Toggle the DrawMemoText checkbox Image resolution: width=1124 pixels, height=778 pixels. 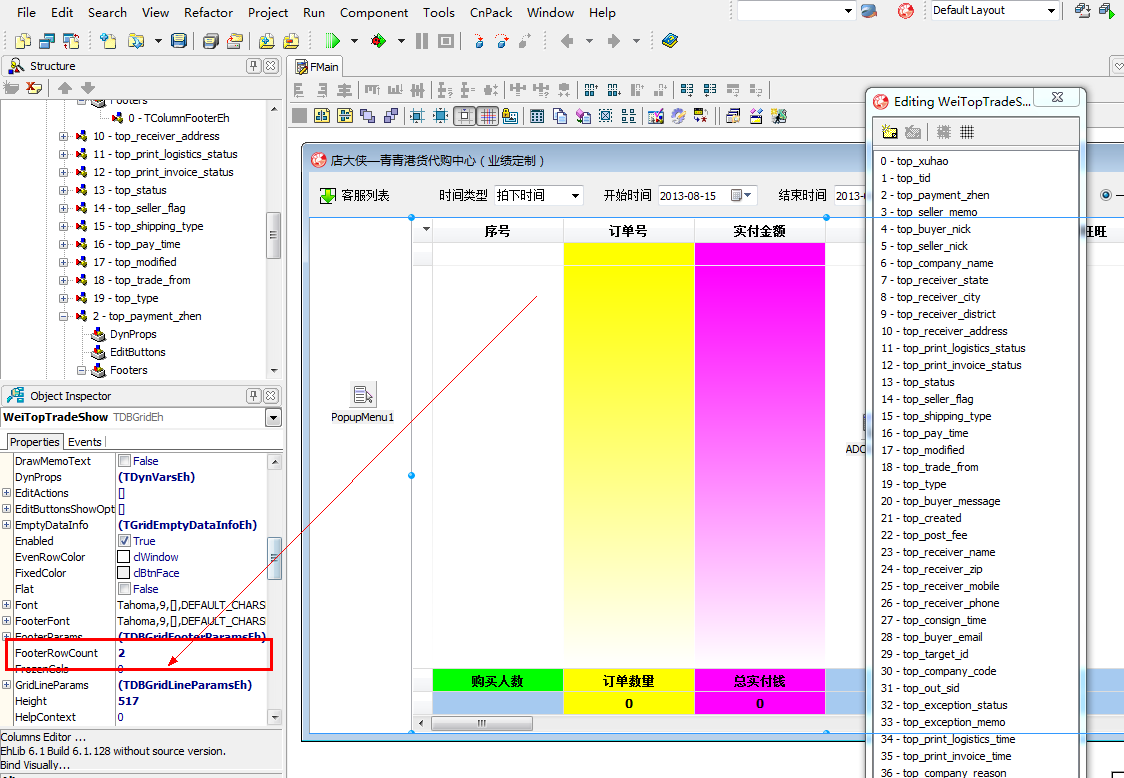[x=124, y=461]
